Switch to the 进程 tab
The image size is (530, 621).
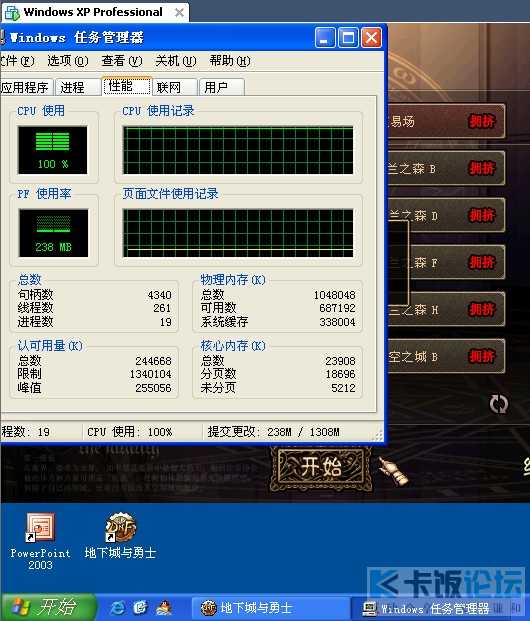point(77,87)
